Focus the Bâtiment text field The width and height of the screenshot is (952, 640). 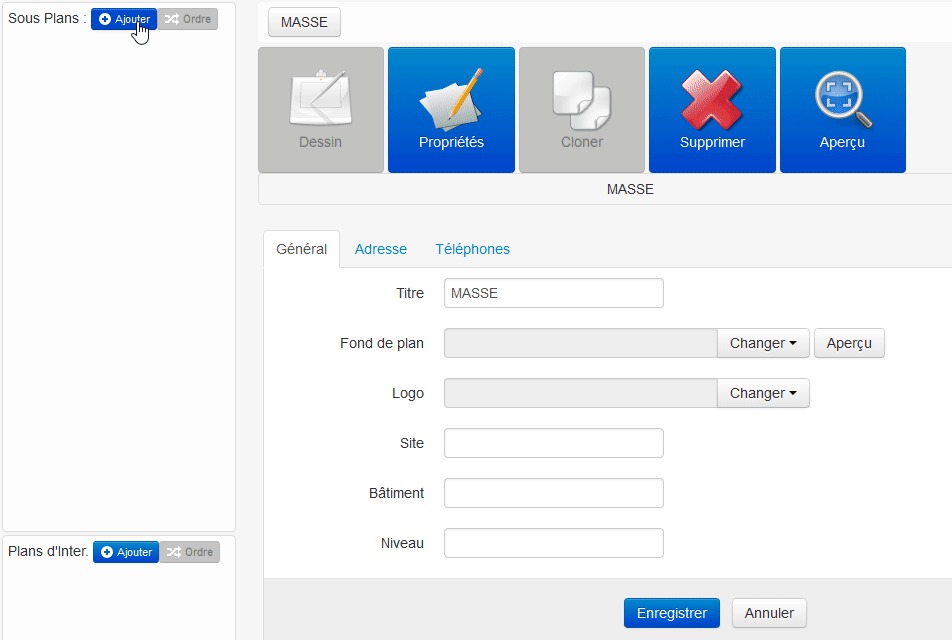point(553,493)
